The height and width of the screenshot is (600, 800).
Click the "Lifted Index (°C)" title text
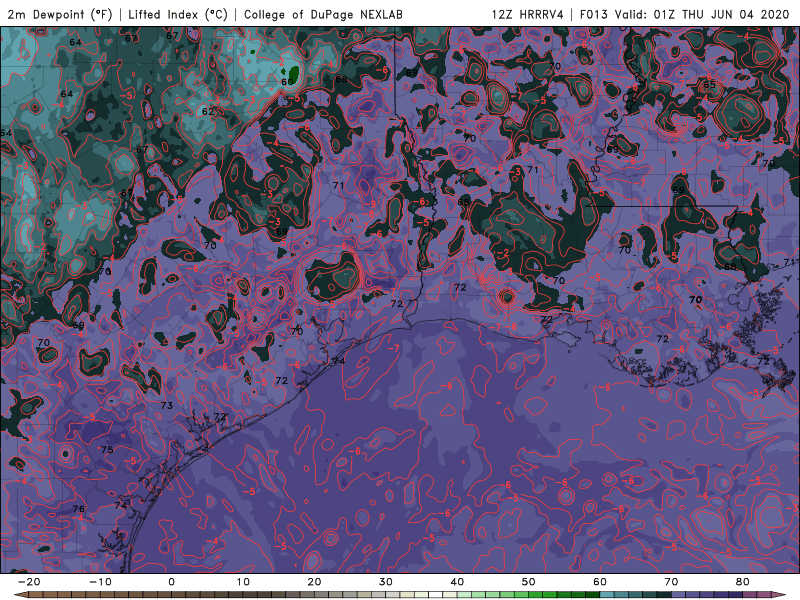[178, 14]
